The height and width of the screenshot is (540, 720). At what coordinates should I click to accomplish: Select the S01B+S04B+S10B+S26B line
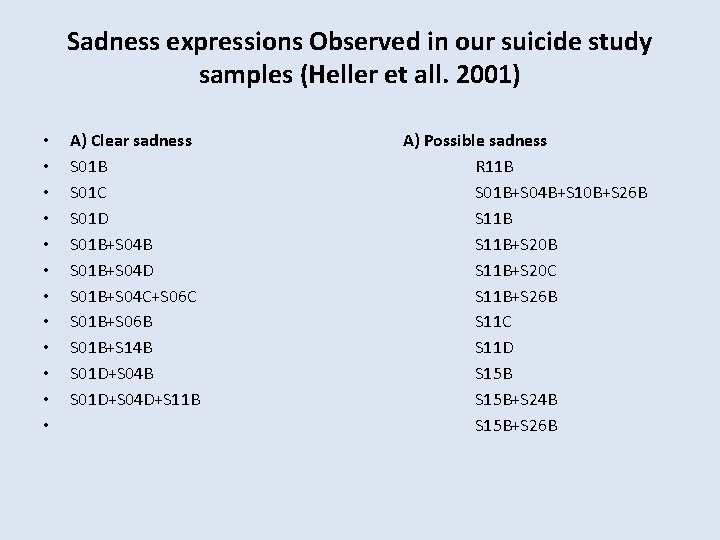[561, 192]
